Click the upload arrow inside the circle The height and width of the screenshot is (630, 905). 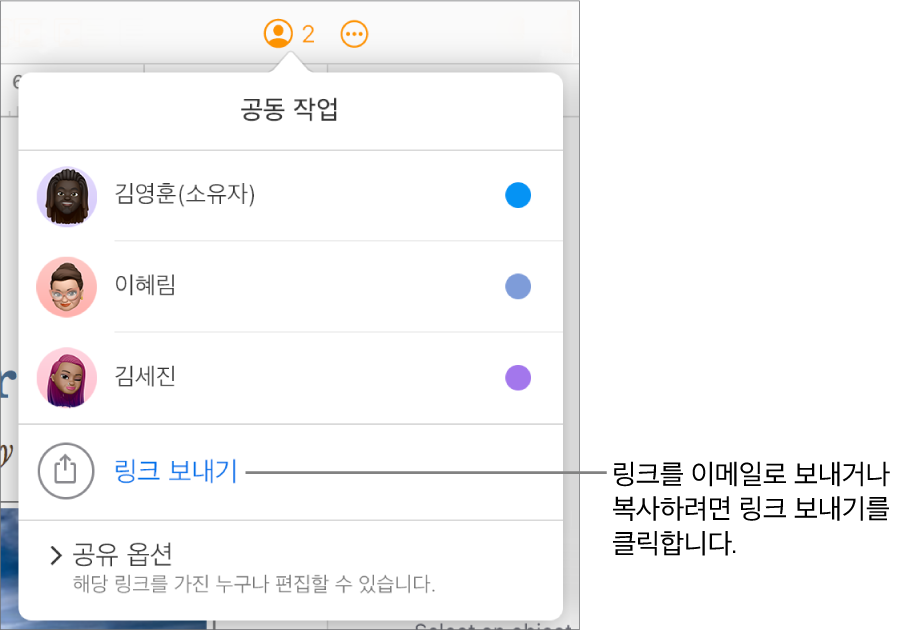point(66,471)
